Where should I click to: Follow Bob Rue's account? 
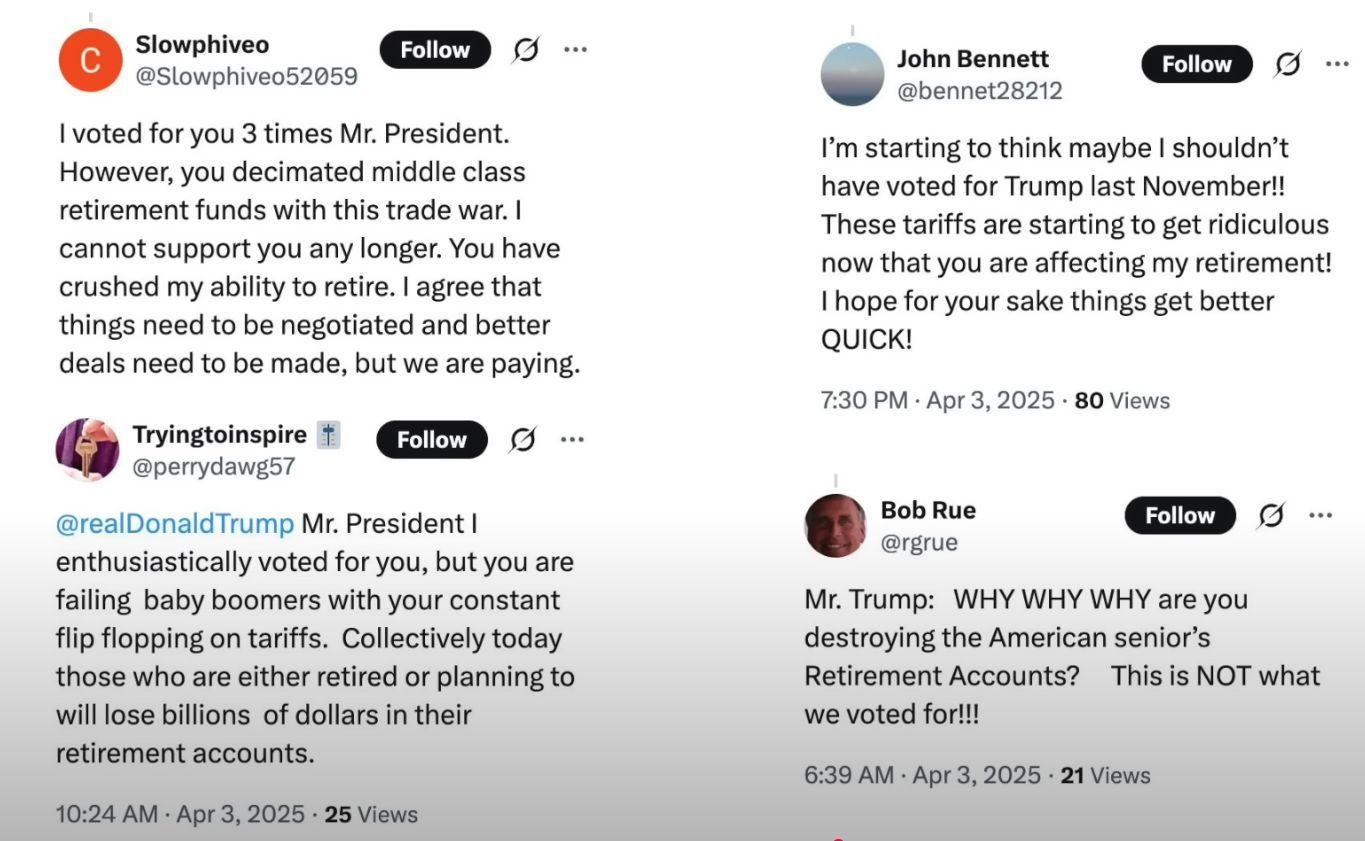(1180, 516)
